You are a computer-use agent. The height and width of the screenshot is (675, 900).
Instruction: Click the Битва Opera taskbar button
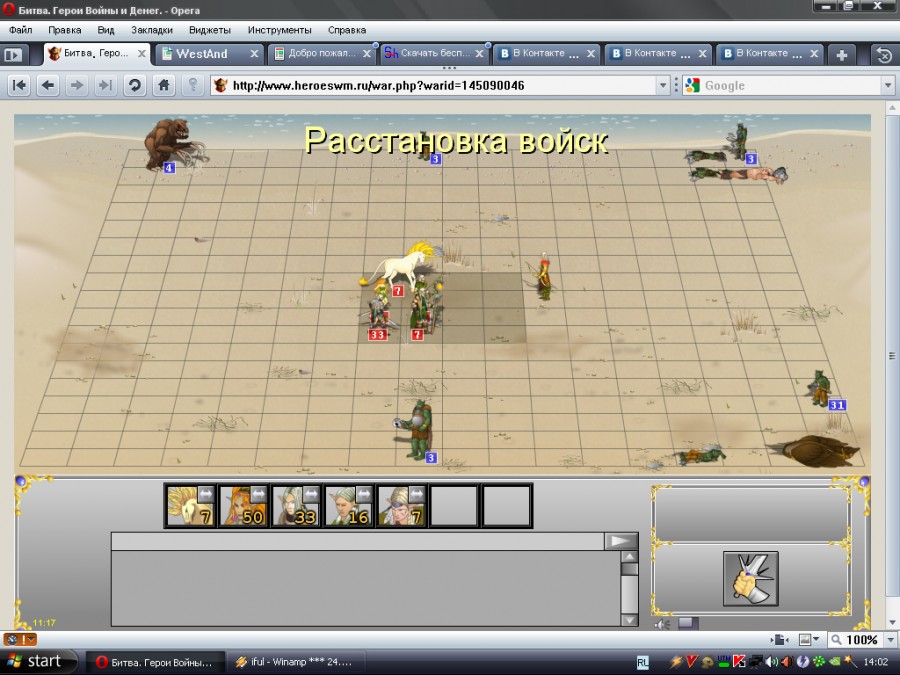[x=155, y=662]
